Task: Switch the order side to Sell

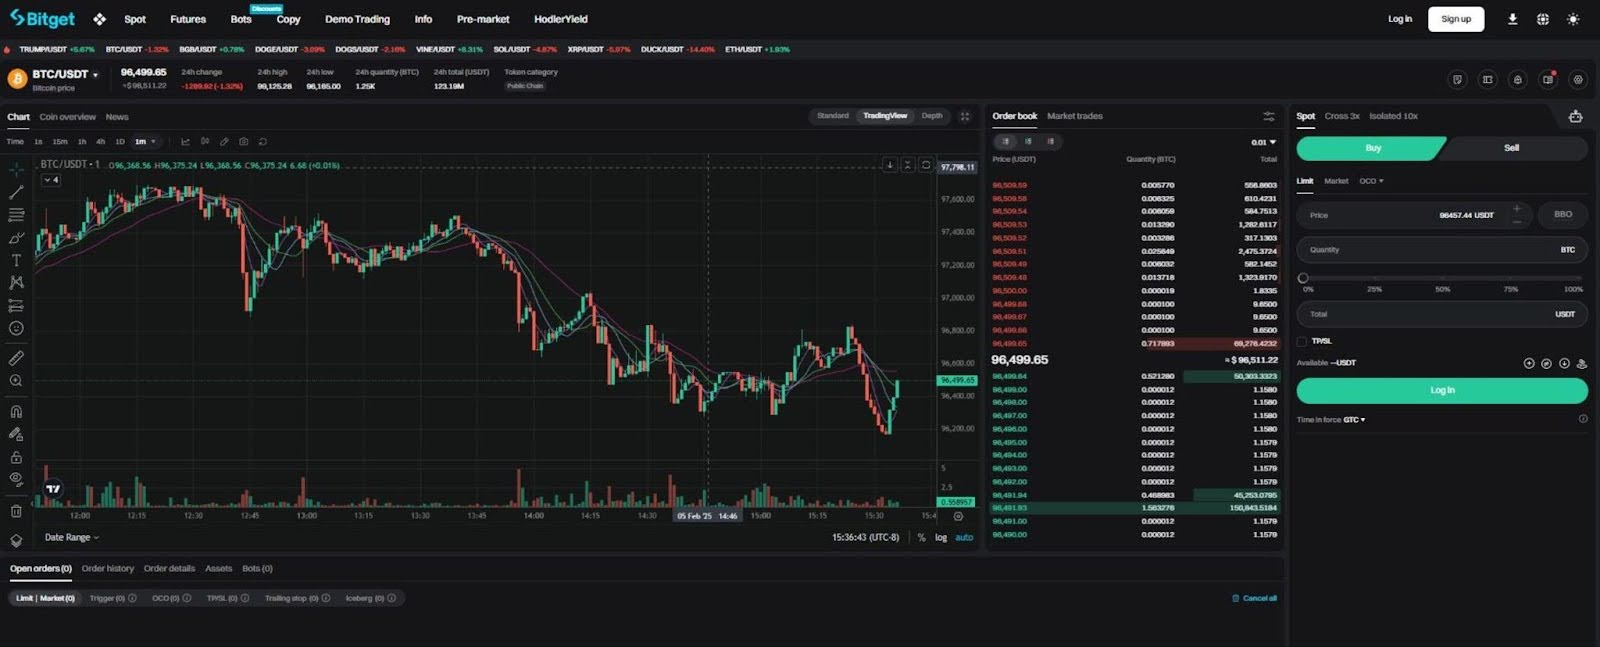Action: pos(1511,148)
